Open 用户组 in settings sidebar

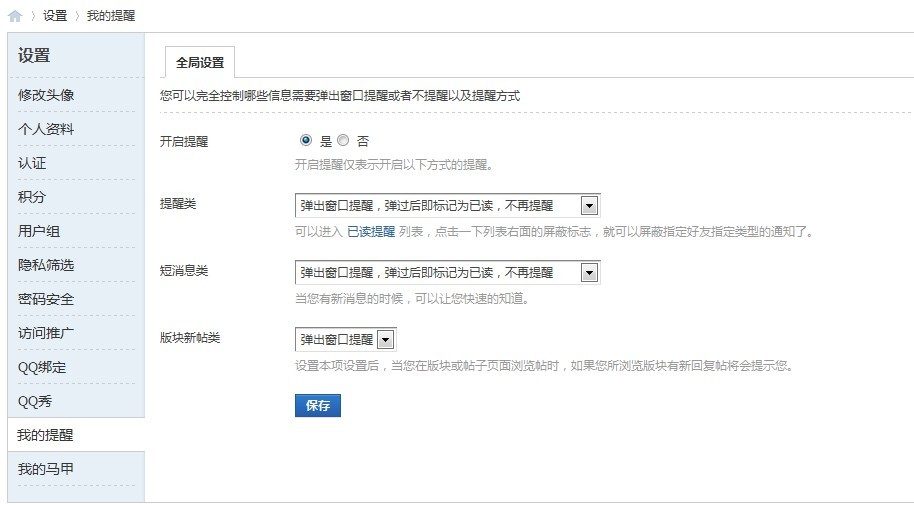[39, 231]
